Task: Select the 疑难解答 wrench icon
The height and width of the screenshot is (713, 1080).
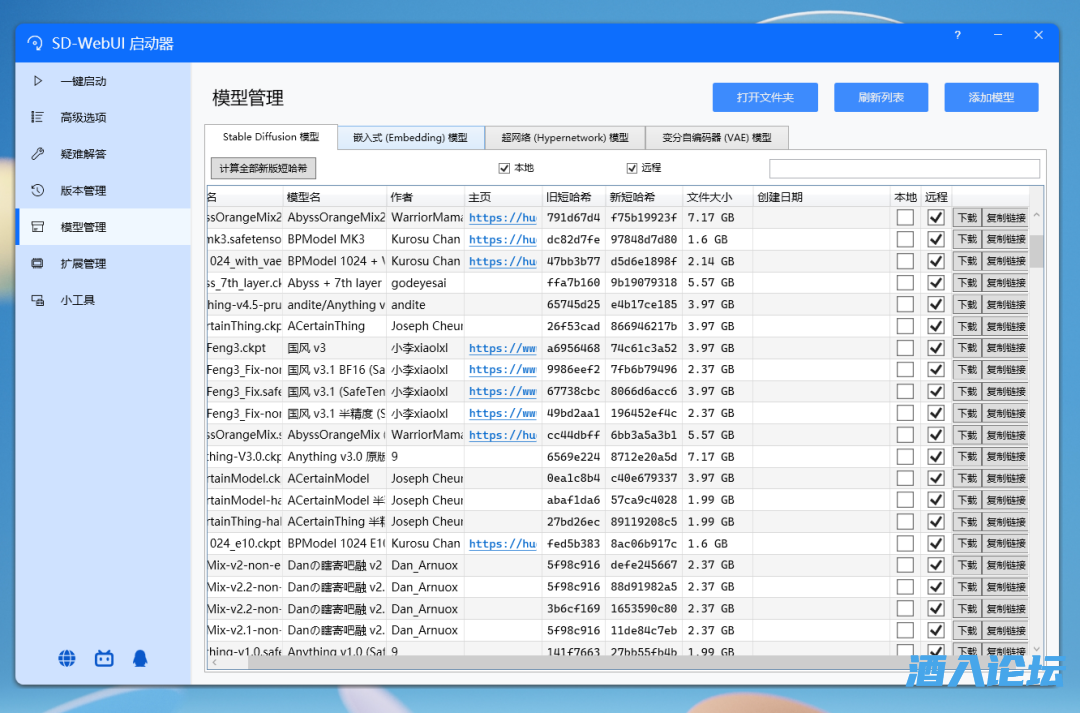Action: coord(38,154)
